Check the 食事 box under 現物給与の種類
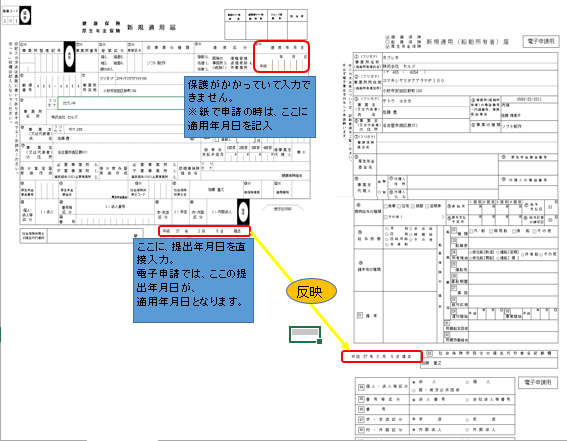Viewport: 567px width, 441px height. click(386, 206)
